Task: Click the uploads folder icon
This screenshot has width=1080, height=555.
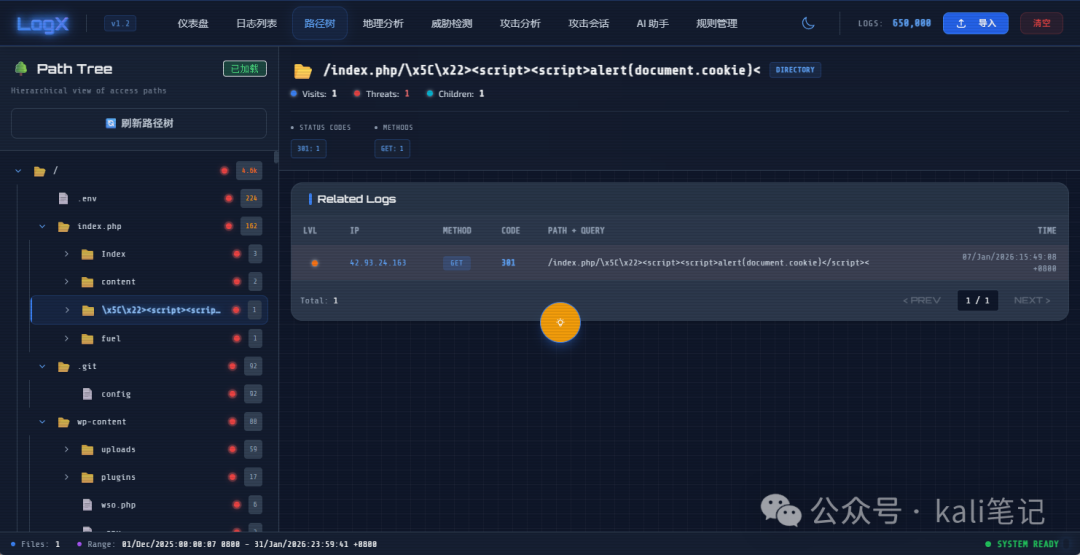Action: 87,450
